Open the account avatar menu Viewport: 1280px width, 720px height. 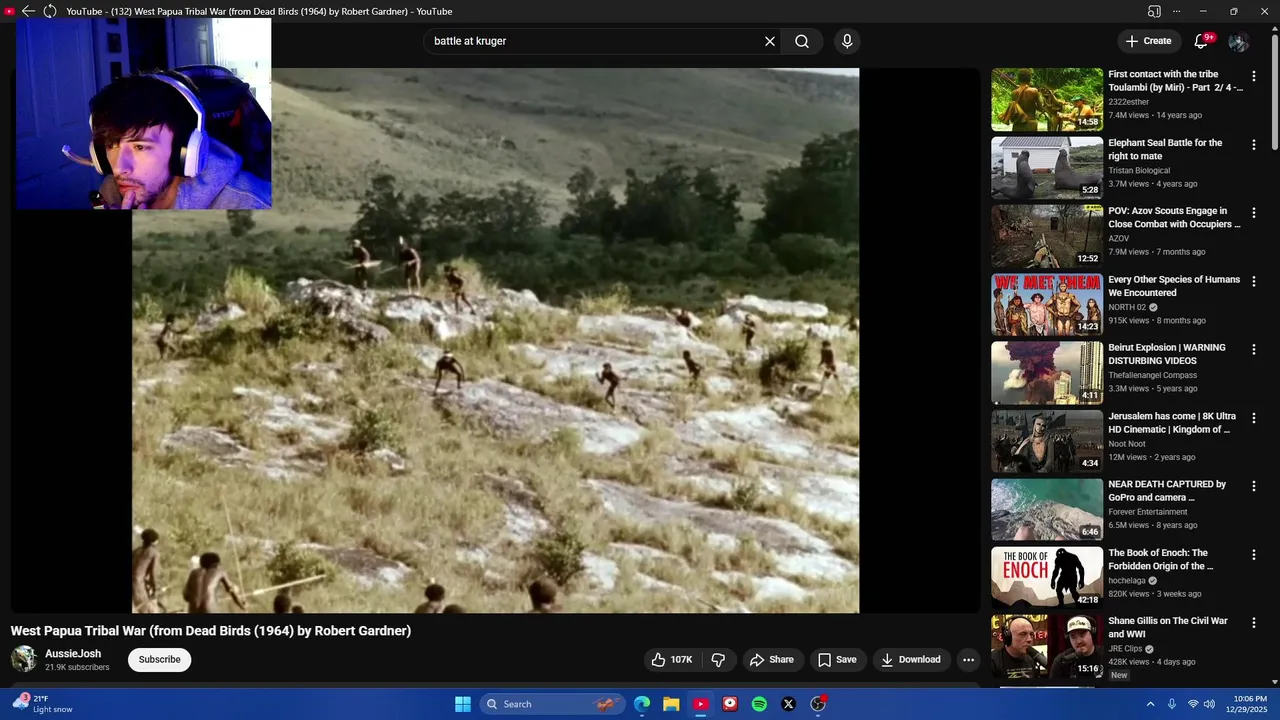tap(1238, 42)
